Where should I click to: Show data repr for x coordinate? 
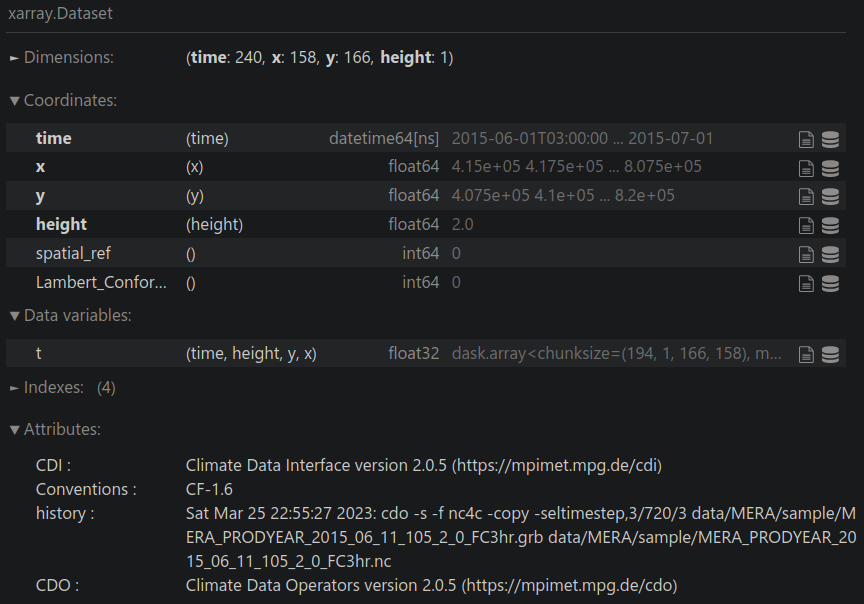coord(830,168)
